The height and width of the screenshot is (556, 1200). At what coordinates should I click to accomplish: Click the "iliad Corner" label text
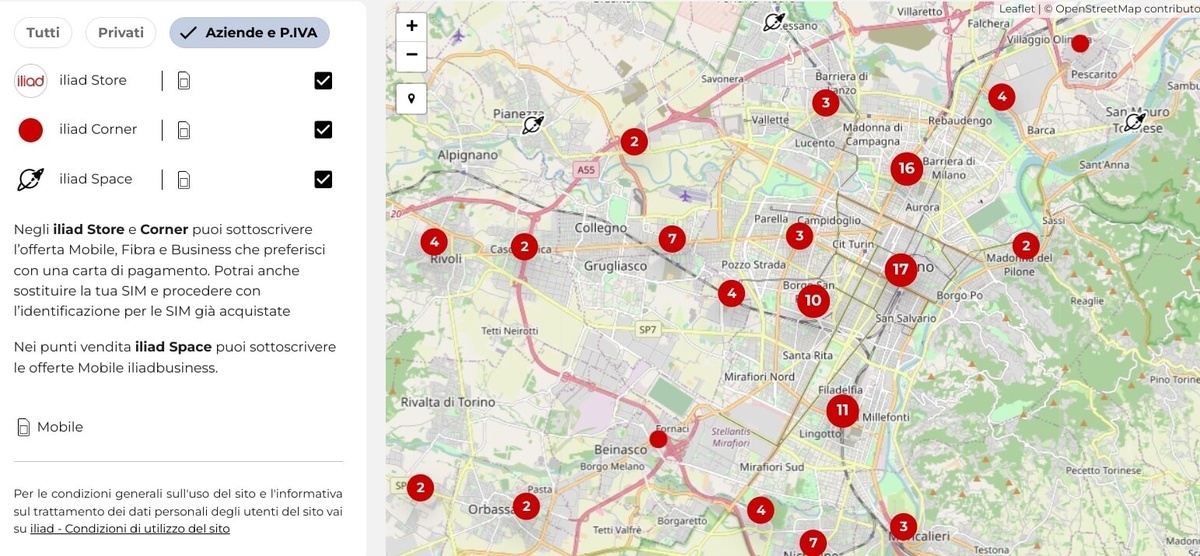coord(98,129)
